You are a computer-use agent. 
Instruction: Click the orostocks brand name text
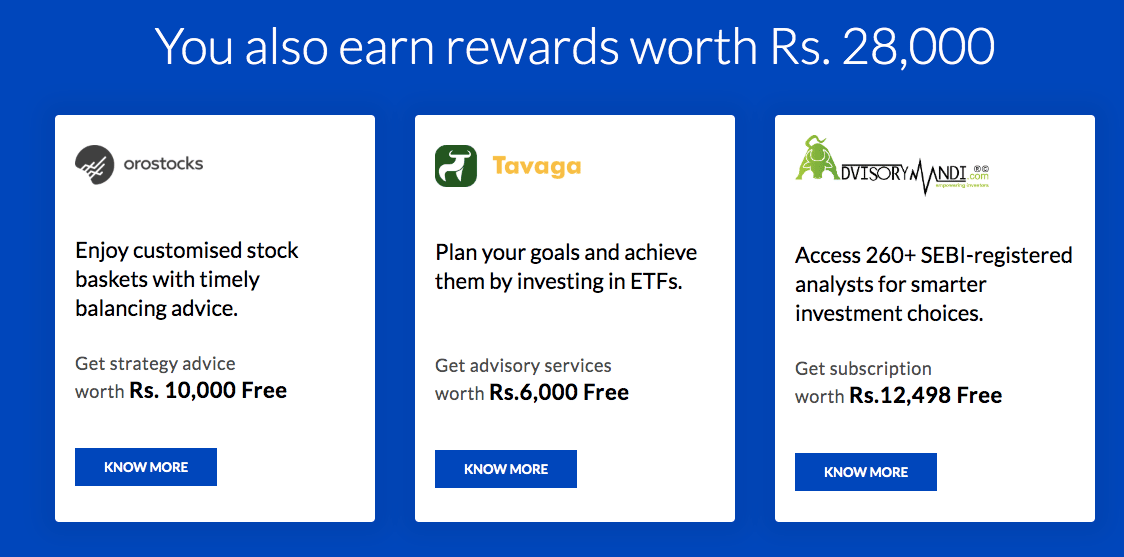point(163,163)
